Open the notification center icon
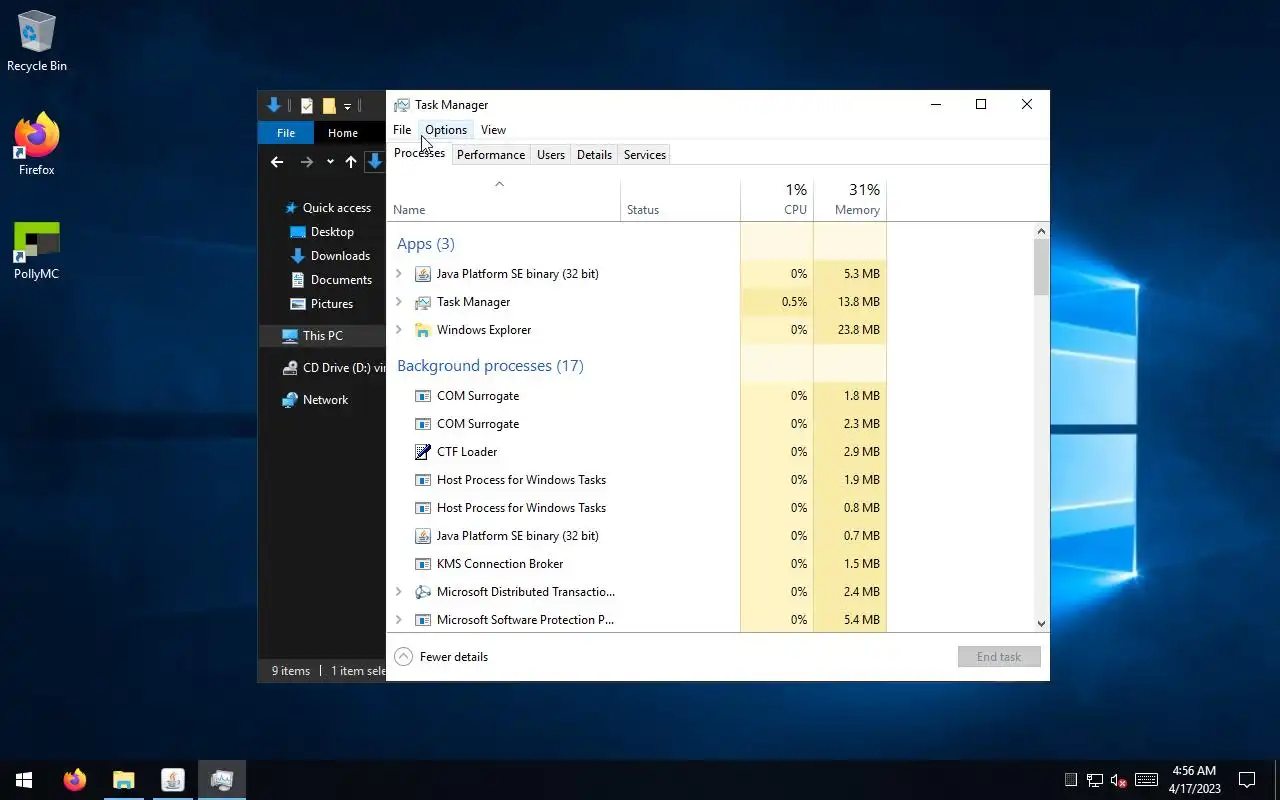This screenshot has width=1280, height=800. pos(1247,780)
